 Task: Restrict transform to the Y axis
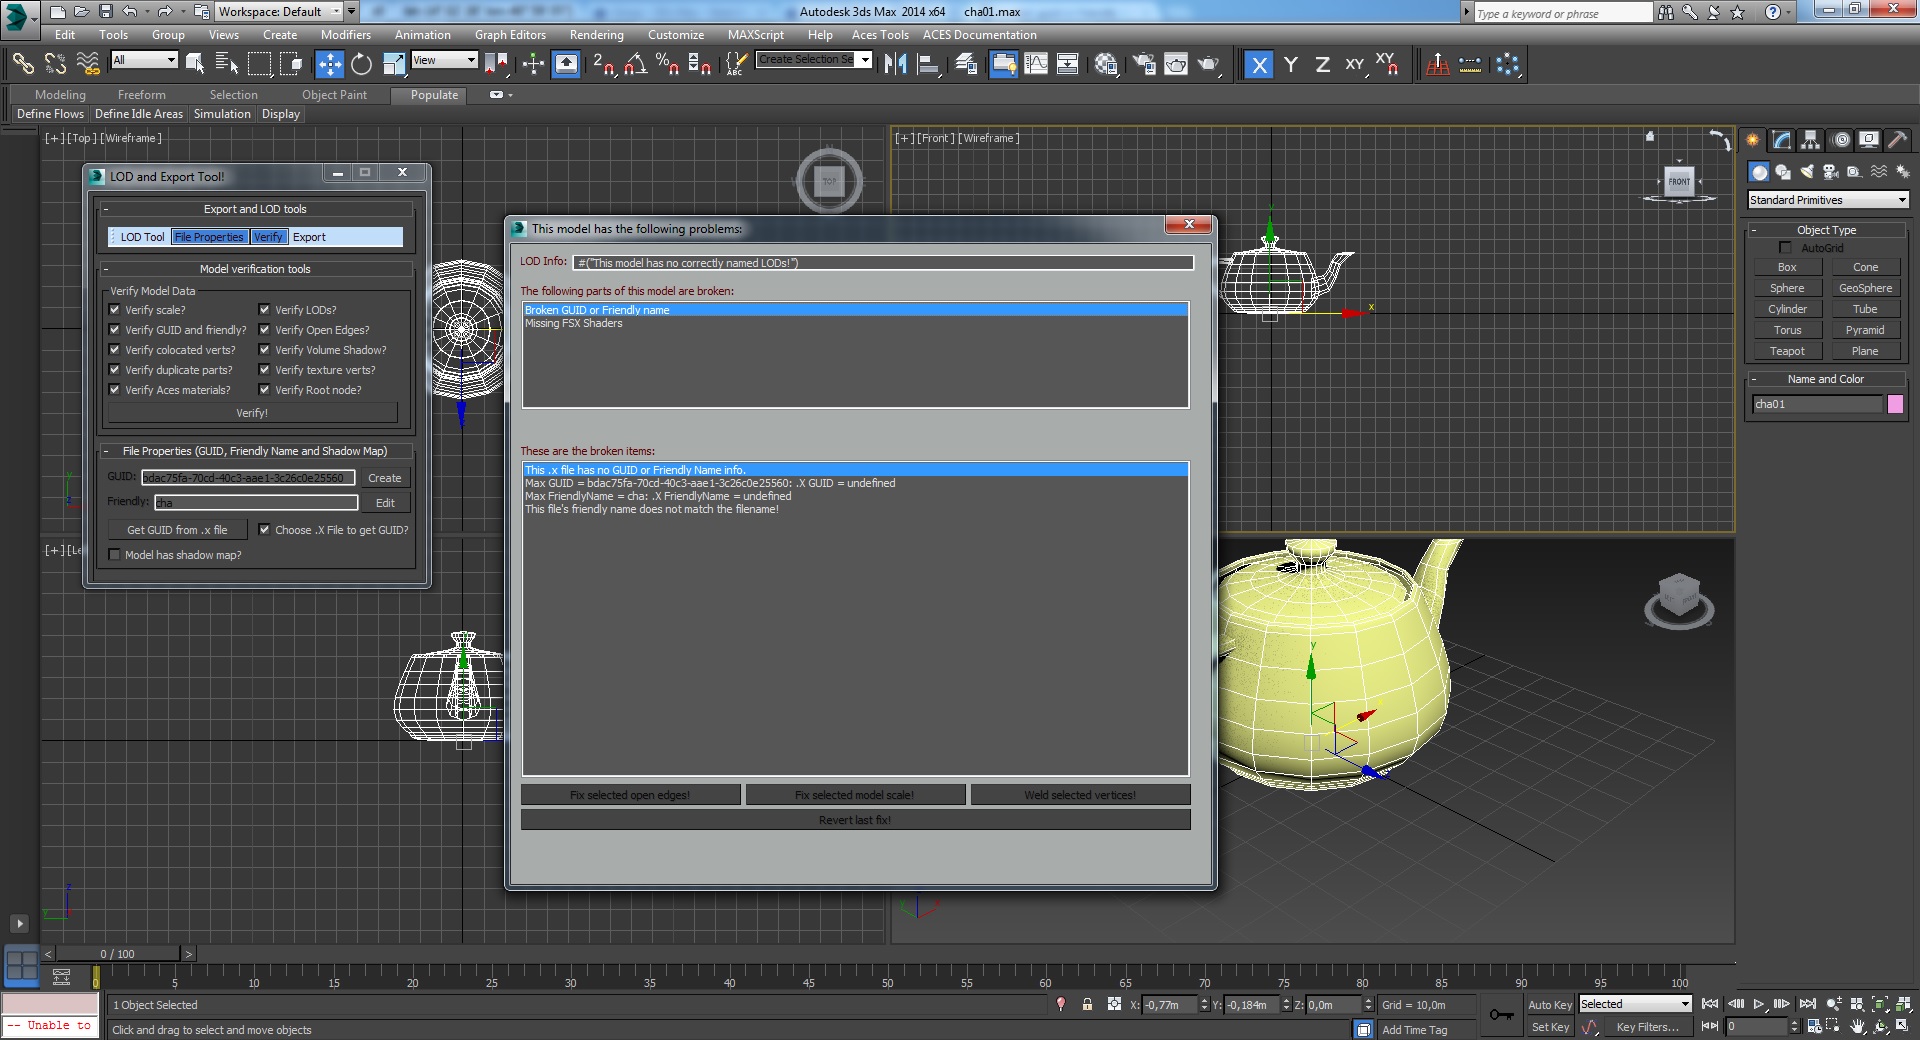[x=1291, y=65]
